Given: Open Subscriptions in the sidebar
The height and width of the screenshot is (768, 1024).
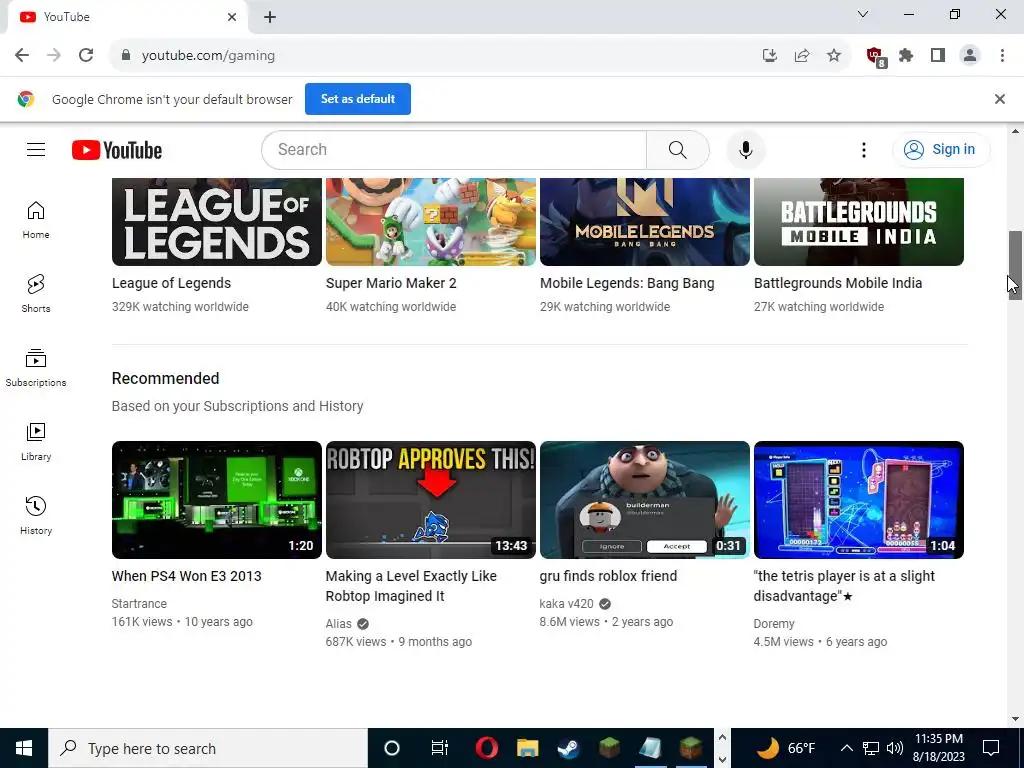Looking at the screenshot, I should [x=36, y=368].
